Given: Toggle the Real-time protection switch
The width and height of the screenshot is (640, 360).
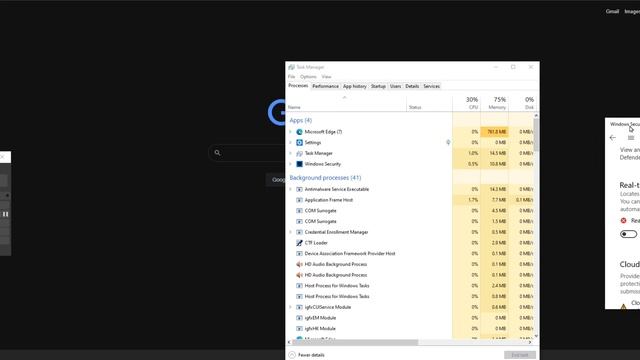Looking at the screenshot, I should point(628,234).
